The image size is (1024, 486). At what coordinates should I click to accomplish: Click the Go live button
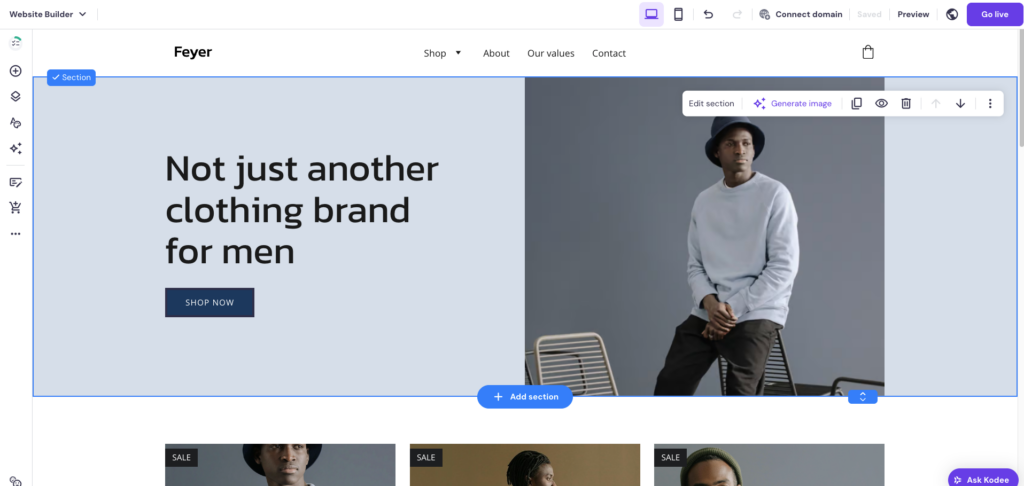point(995,14)
